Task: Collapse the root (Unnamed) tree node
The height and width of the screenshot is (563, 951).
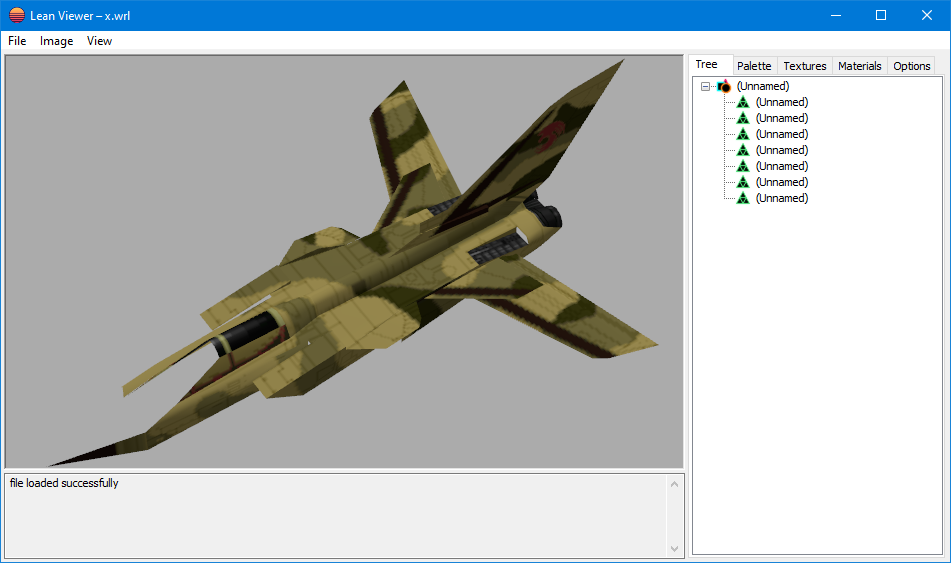Action: point(706,87)
